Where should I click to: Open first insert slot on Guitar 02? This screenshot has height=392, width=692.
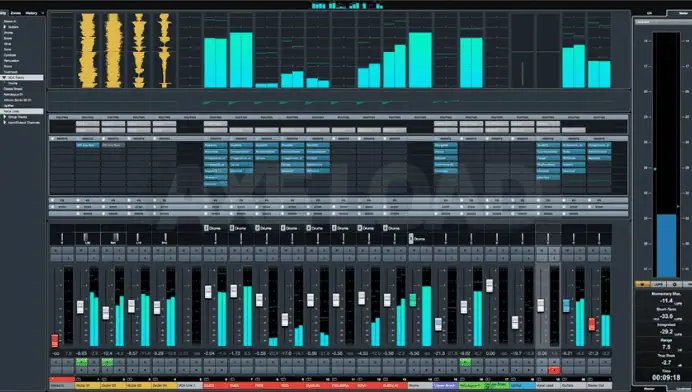point(113,145)
